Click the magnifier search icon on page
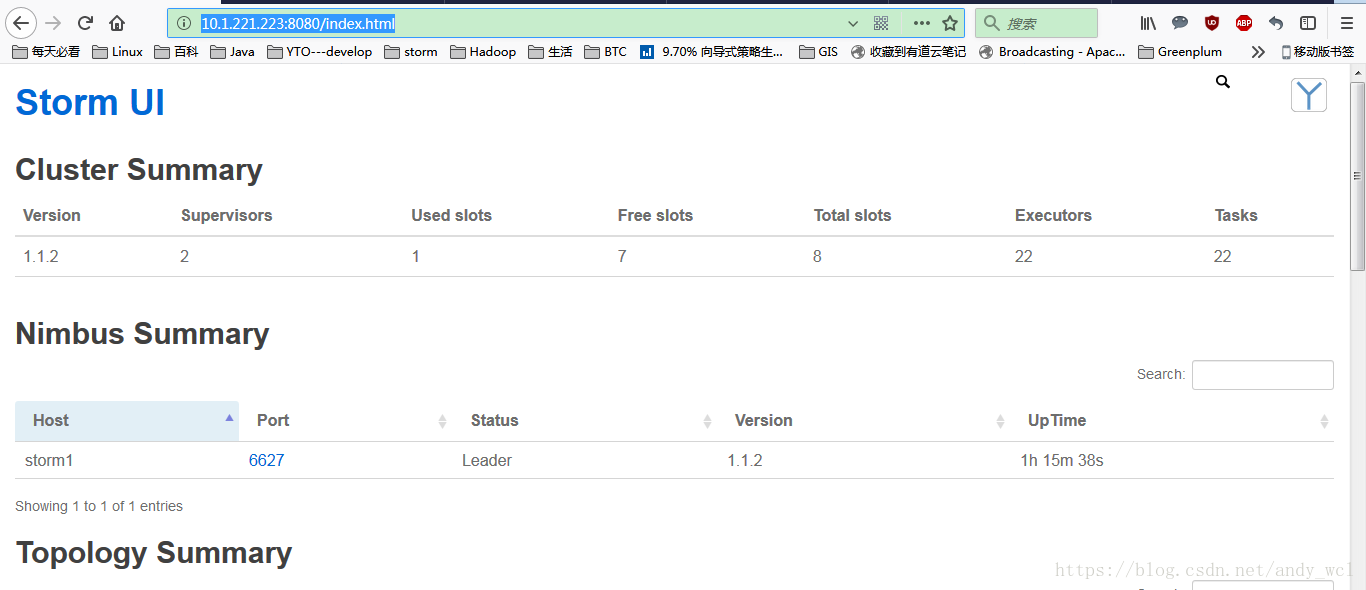1366x590 pixels. pyautogui.click(x=1223, y=82)
